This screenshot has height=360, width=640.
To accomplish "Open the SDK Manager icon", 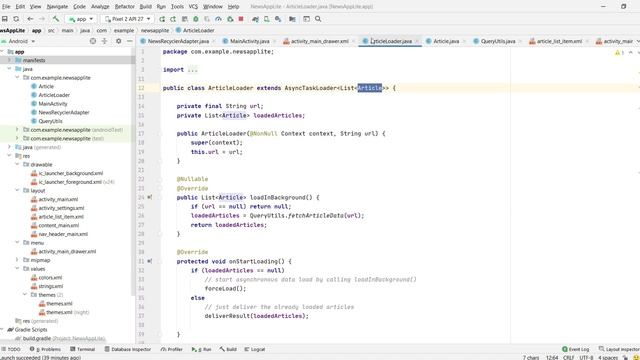I will click(x=278, y=19).
